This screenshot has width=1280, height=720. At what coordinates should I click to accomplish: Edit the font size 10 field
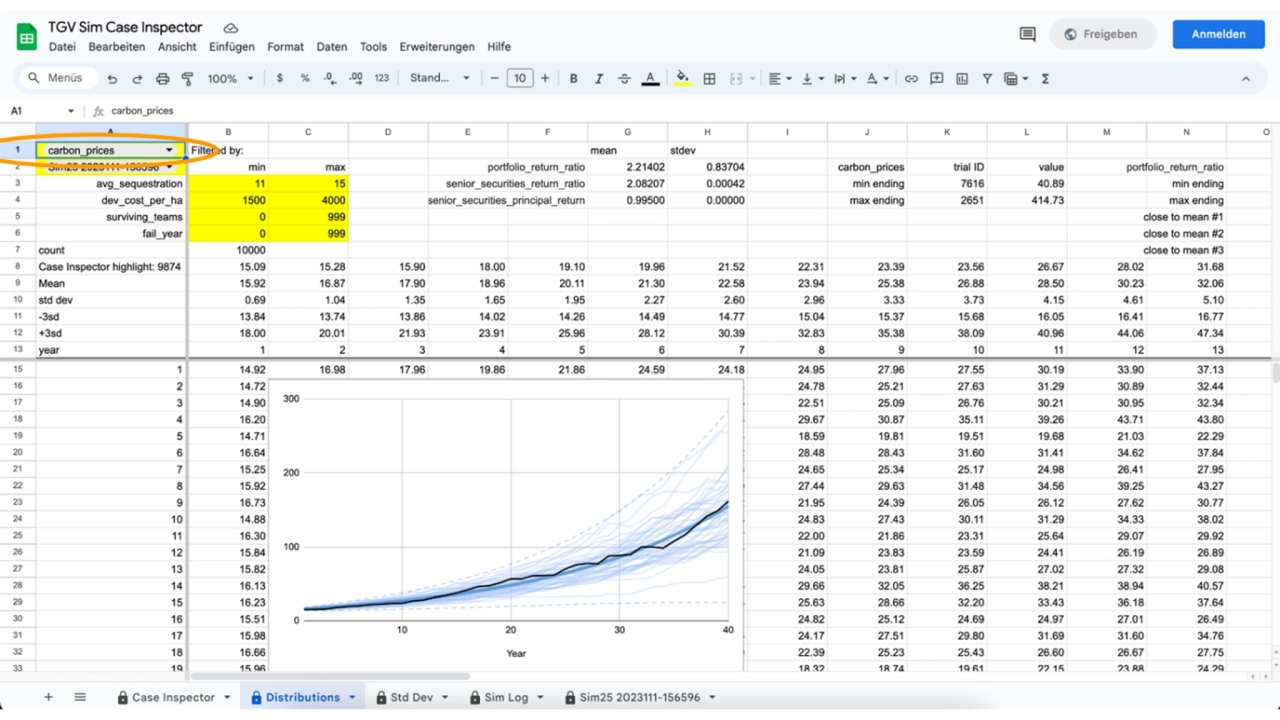[520, 78]
